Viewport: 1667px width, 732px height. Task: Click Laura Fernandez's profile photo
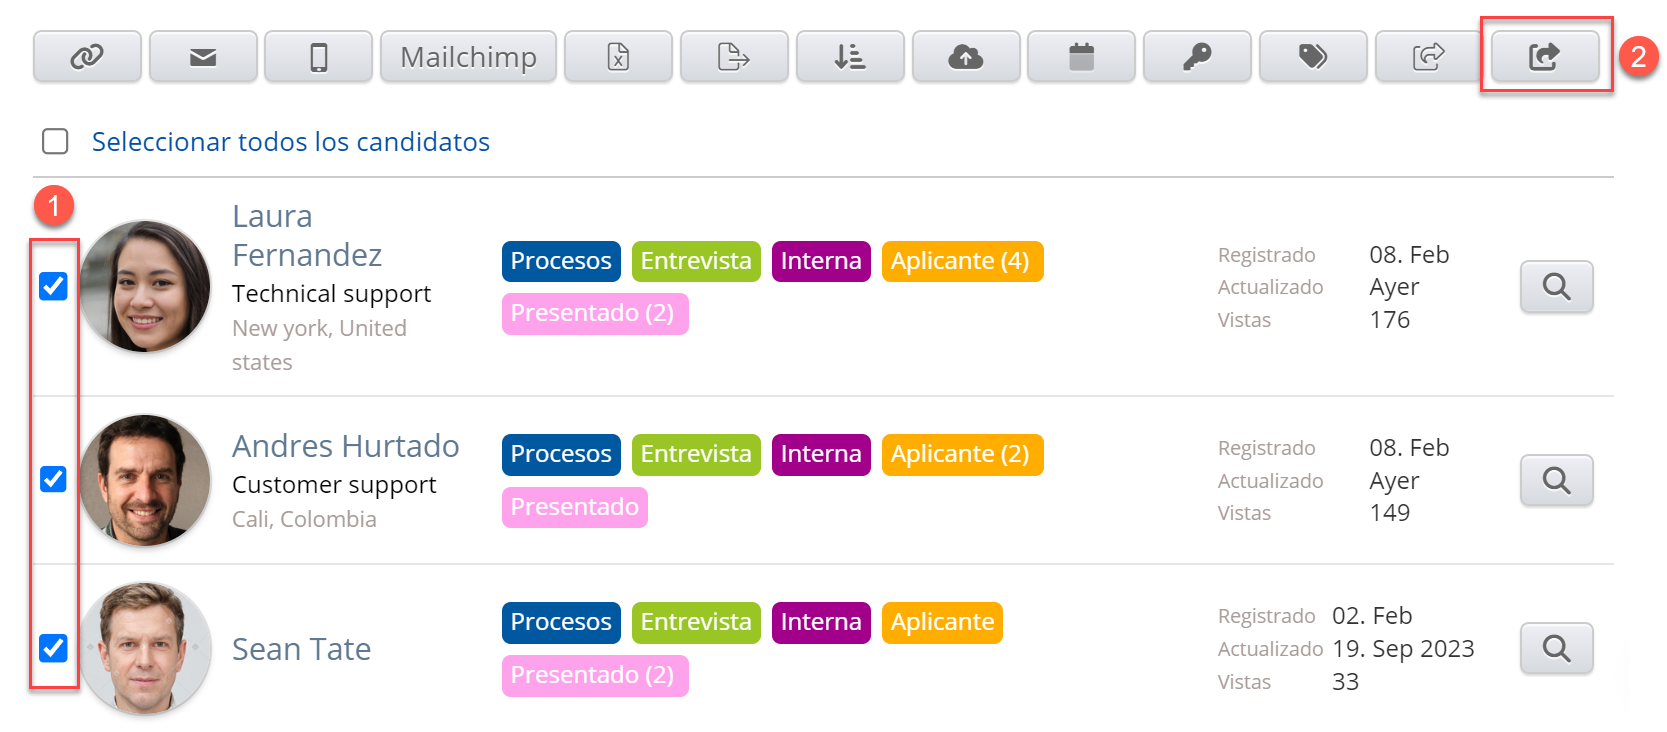tap(145, 287)
